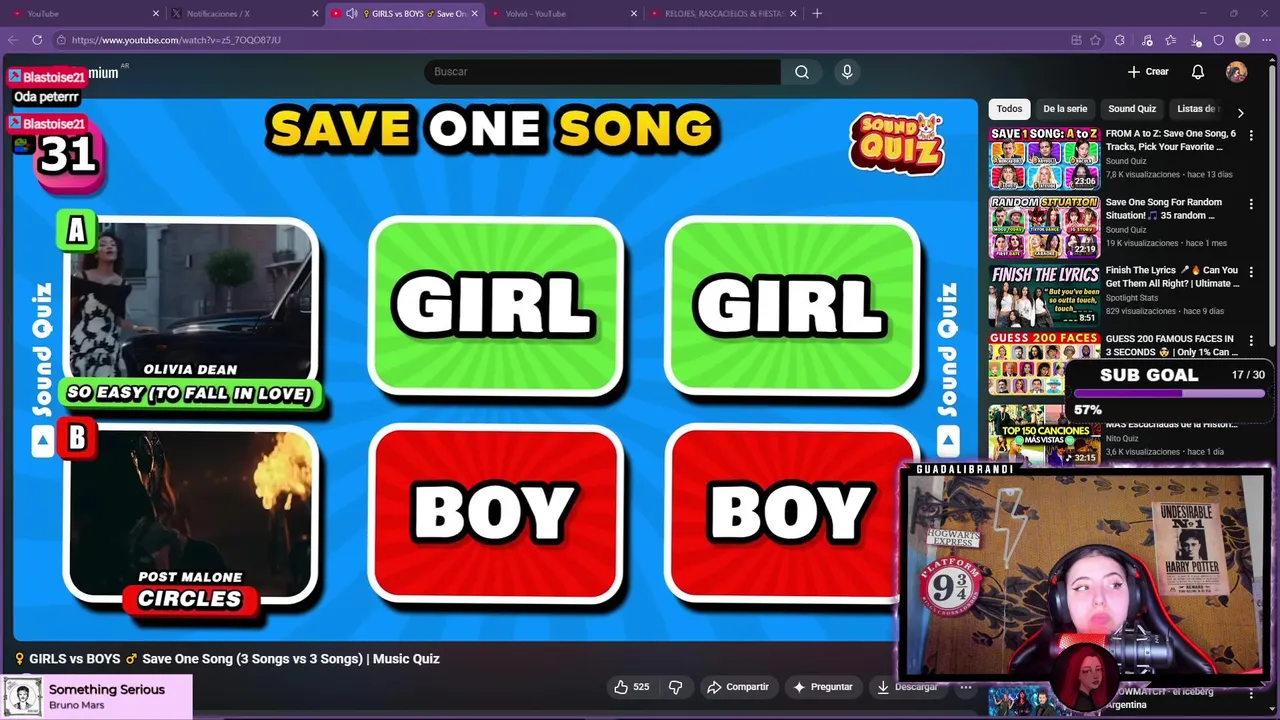
Task: Switch to the Volvió - YouTube tab
Action: tap(563, 13)
